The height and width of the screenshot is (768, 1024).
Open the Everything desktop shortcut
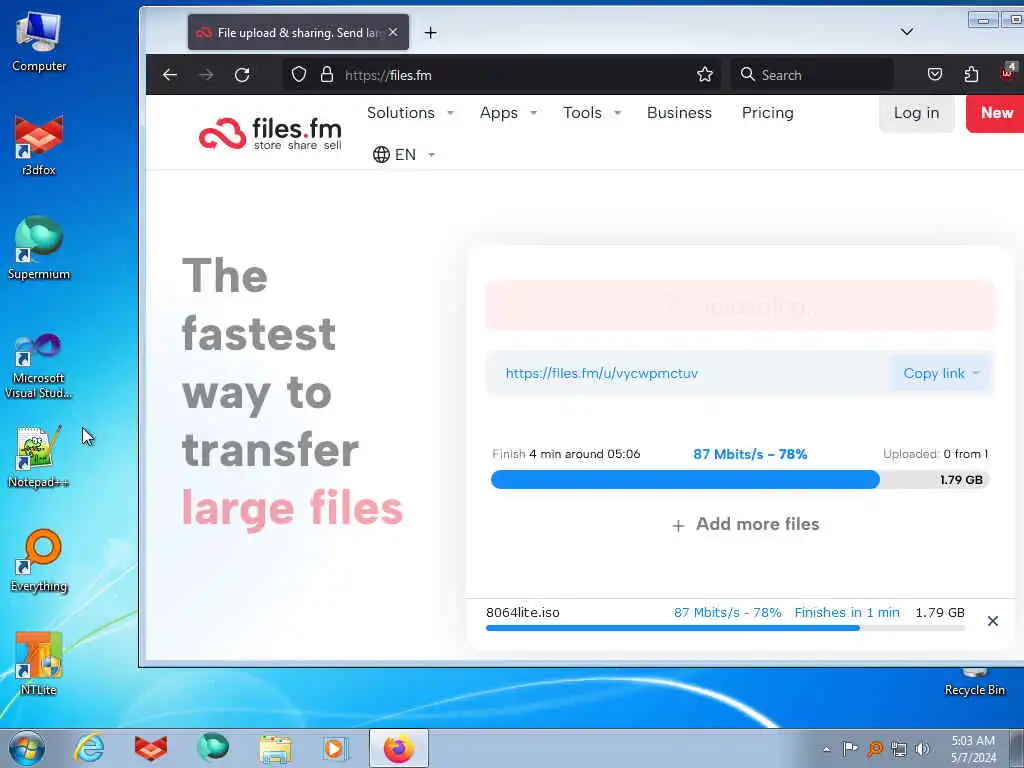[39, 560]
